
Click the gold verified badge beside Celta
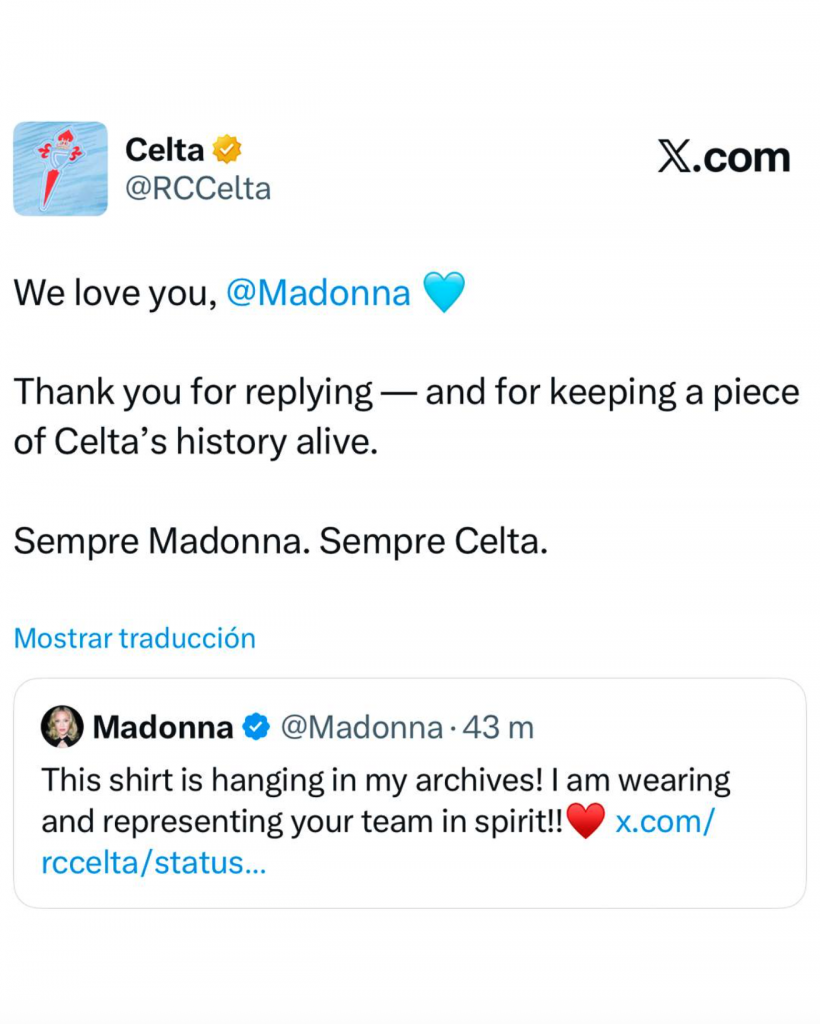228,151
